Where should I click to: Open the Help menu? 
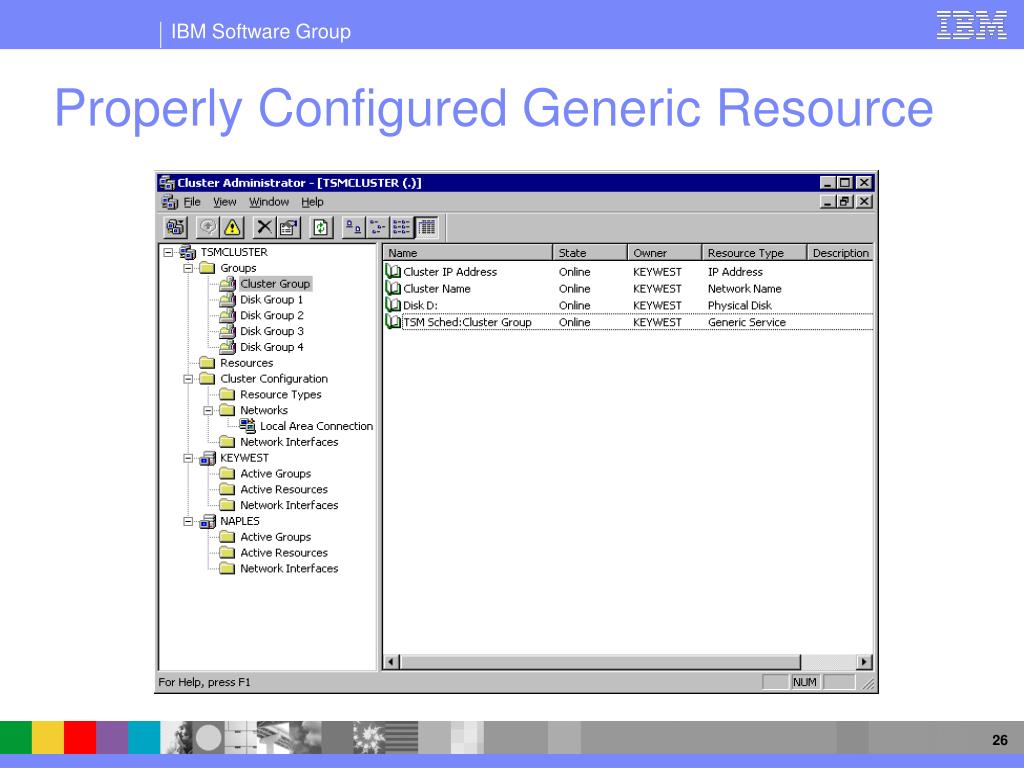312,202
